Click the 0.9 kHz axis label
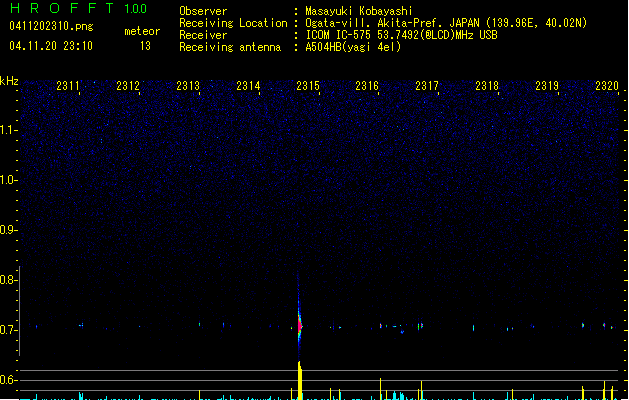Screen dimensions: 629x400 click(x=8, y=230)
